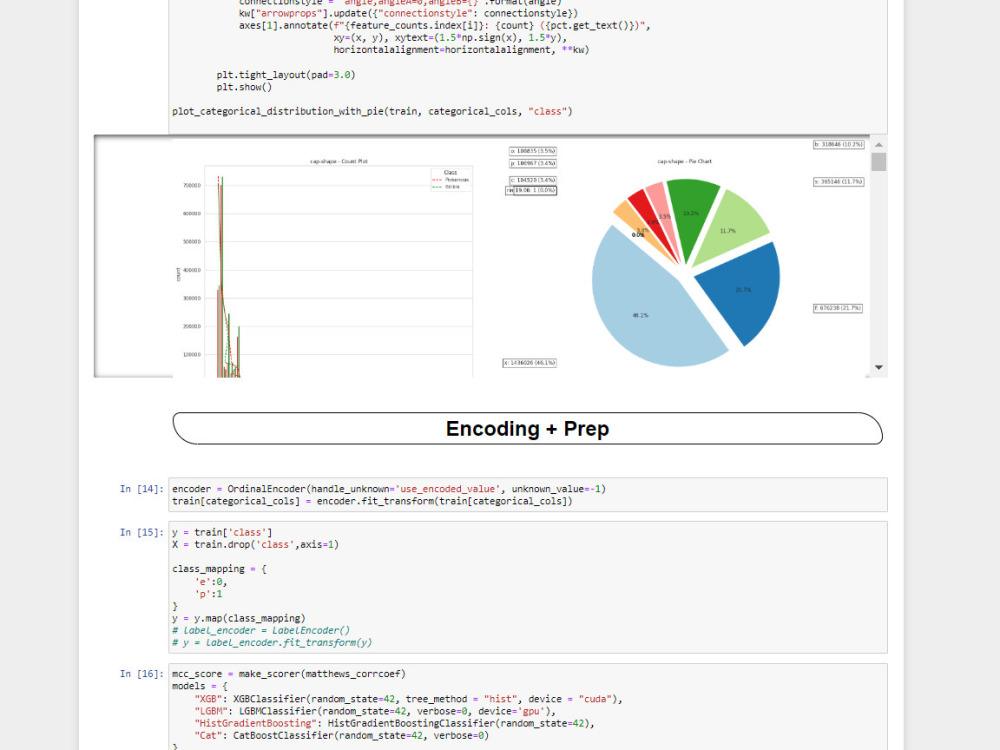Focus the OrdinalEncoder code cell
Screen dimensions: 1000x750
pyautogui.click(x=527, y=495)
